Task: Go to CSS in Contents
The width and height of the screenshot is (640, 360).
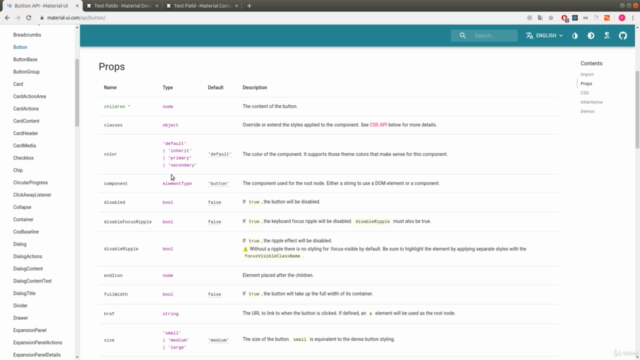Action: click(584, 93)
